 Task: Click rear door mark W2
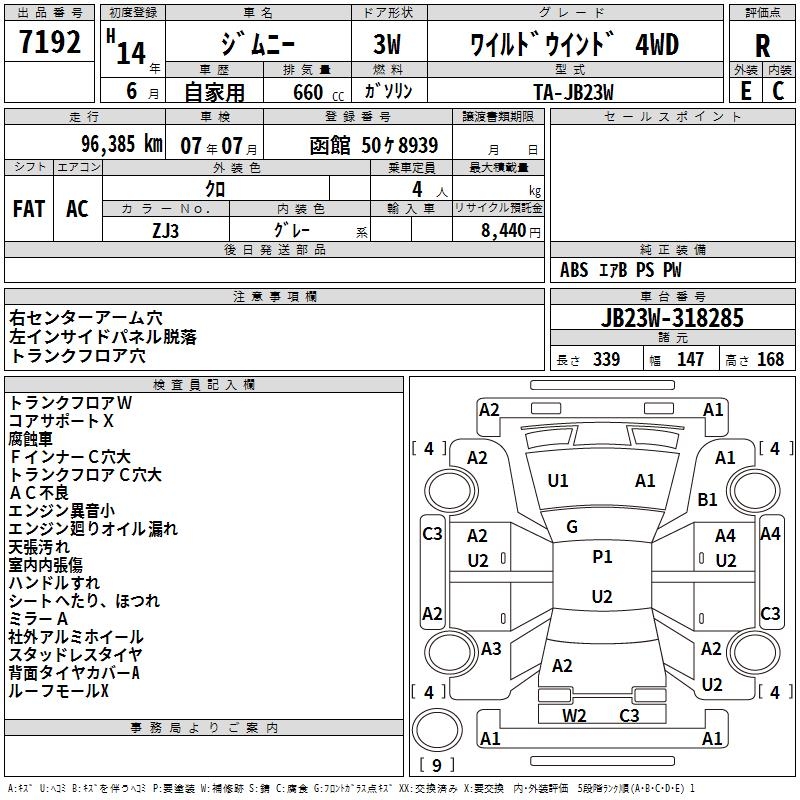(574, 716)
